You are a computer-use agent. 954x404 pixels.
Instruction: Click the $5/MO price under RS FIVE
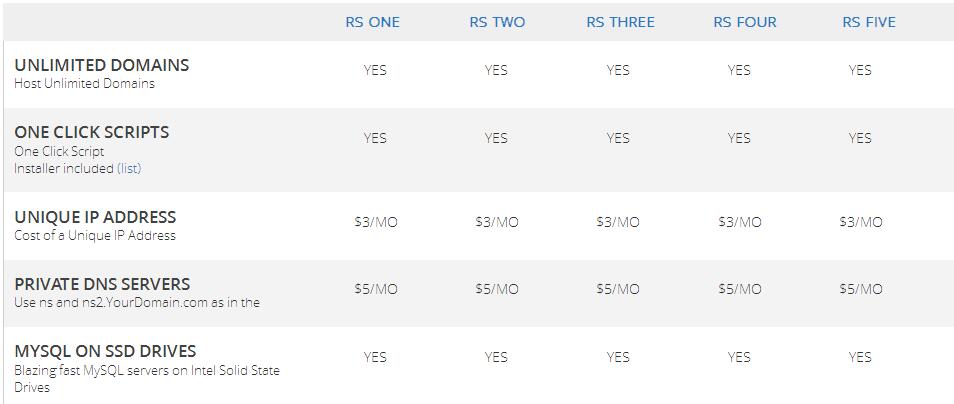click(860, 289)
